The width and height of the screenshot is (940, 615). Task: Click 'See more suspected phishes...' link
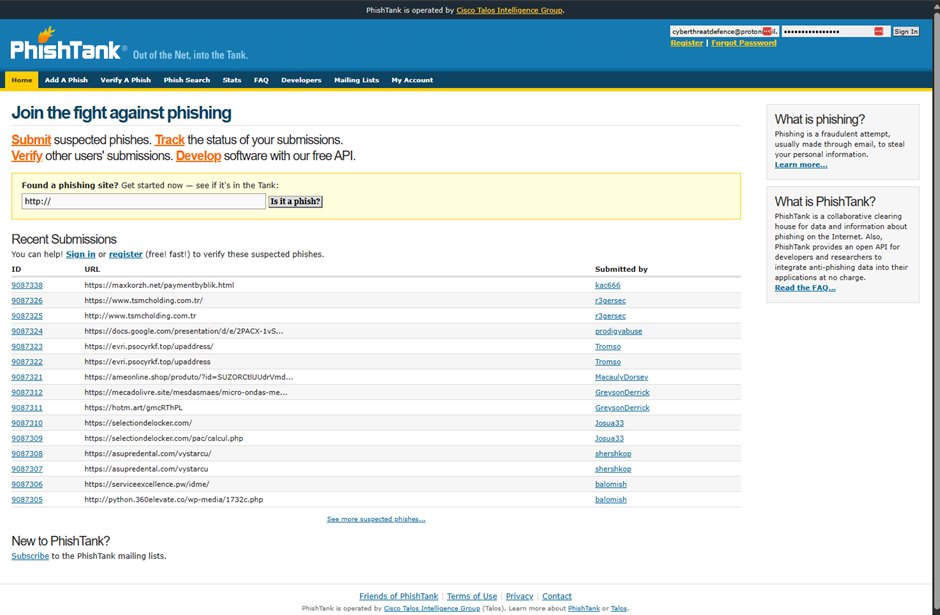[x=376, y=519]
